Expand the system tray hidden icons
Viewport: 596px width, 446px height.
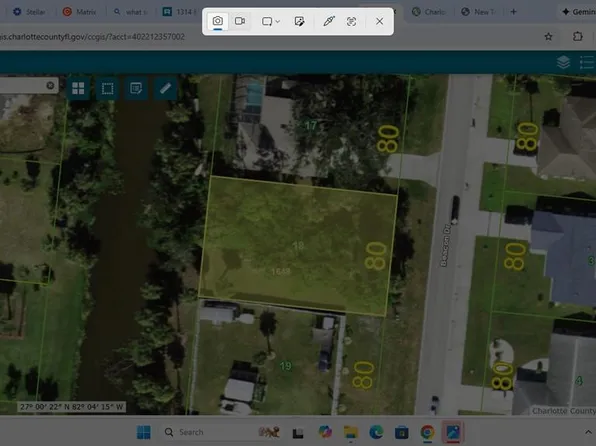[588, 432]
